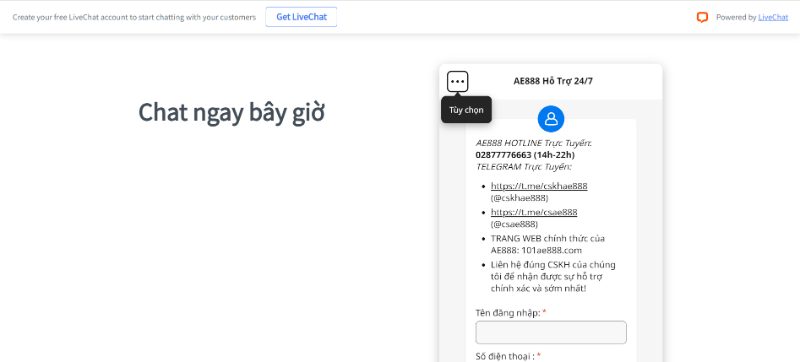Screen dimensions: 800x362
Task: Click the (@cskhae888) handle text
Action: 519,198
